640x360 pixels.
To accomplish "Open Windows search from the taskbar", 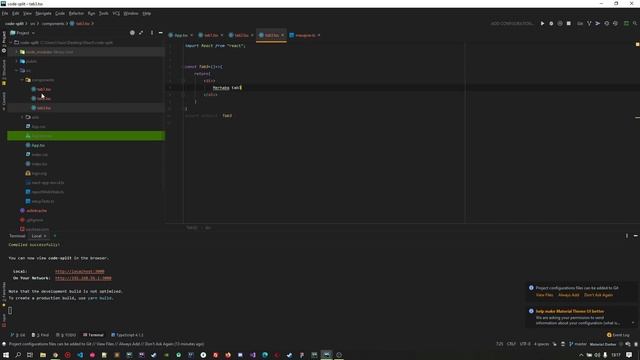I will click(18, 355).
